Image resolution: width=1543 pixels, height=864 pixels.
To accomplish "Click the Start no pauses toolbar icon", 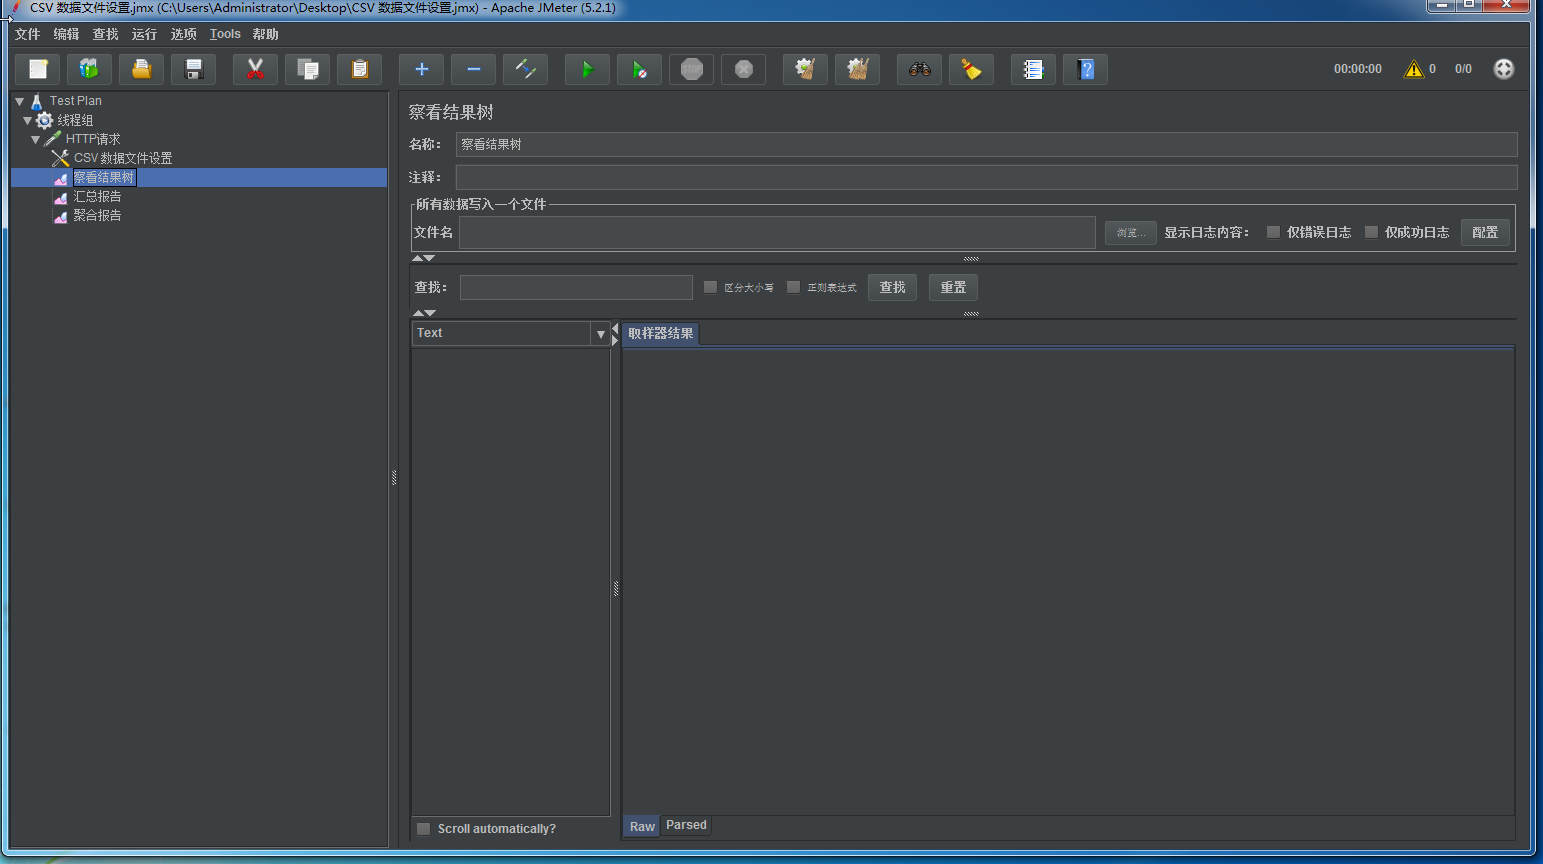I will click(x=639, y=69).
